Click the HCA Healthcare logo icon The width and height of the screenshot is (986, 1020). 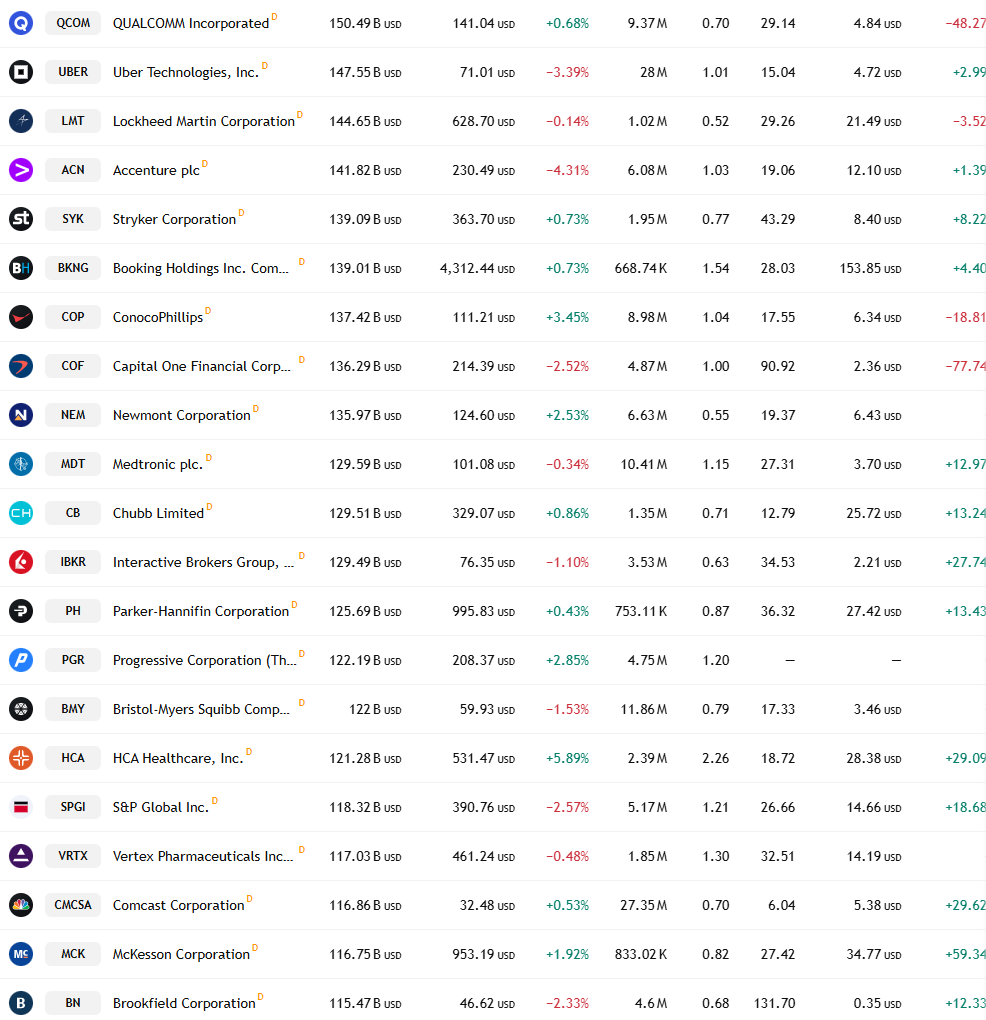[x=21, y=758]
